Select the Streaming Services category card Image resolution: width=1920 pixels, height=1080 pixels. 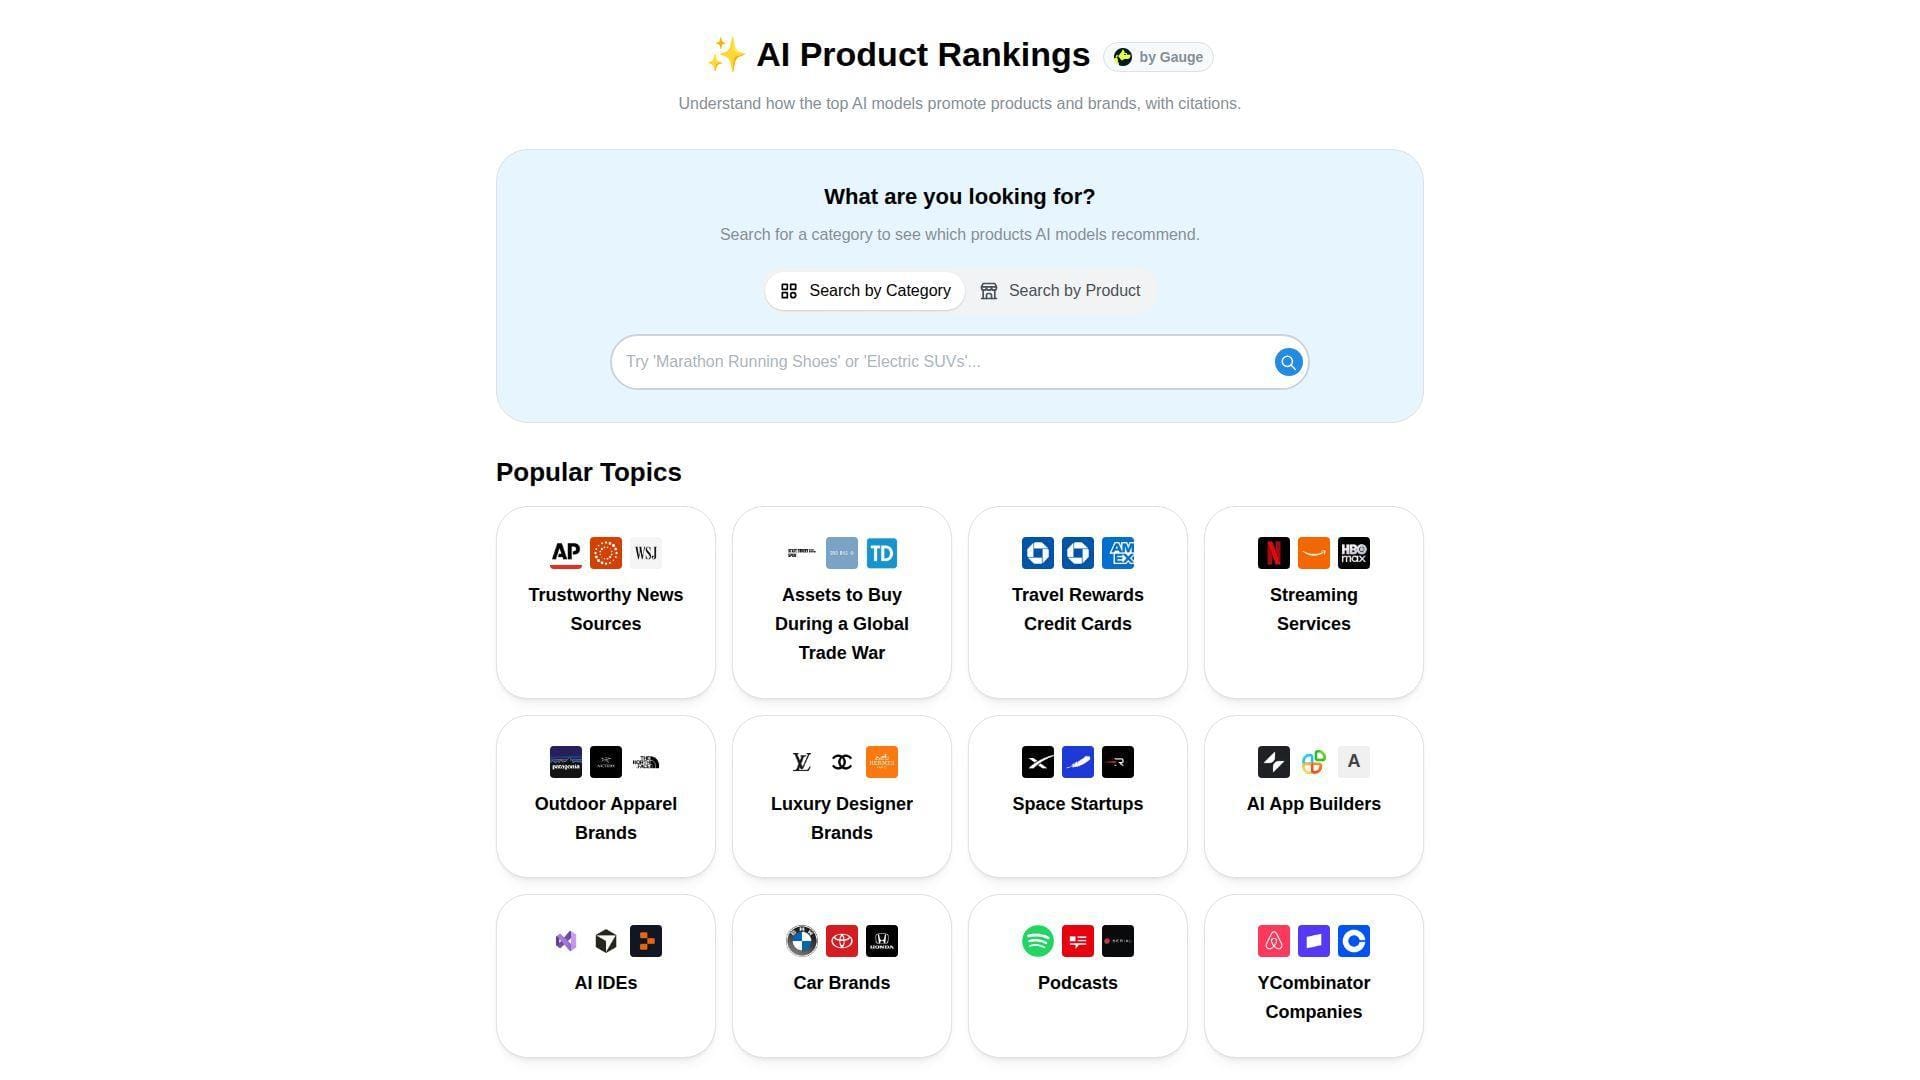pos(1313,602)
